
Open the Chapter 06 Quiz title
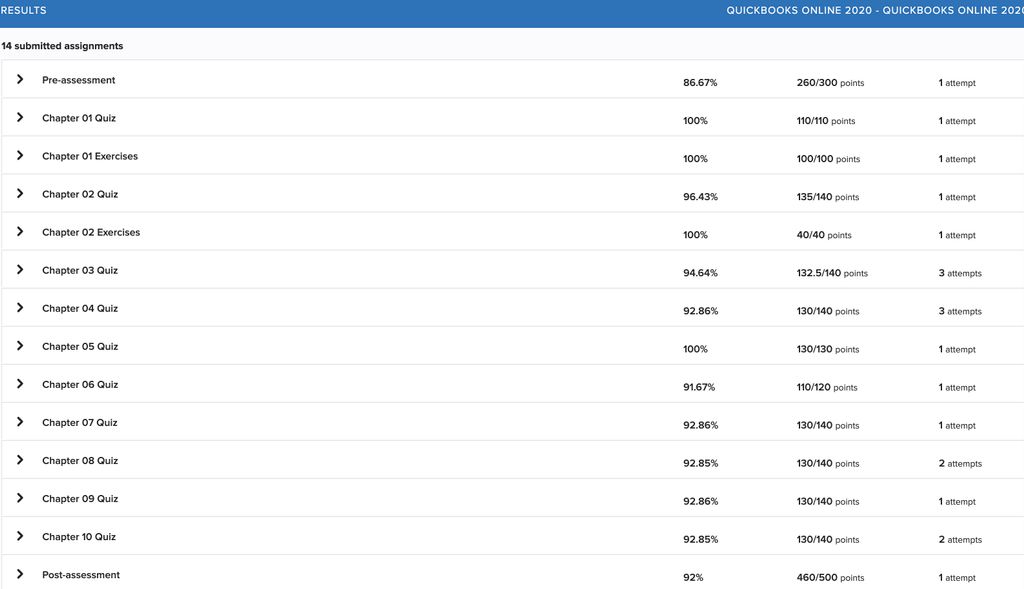(x=80, y=385)
